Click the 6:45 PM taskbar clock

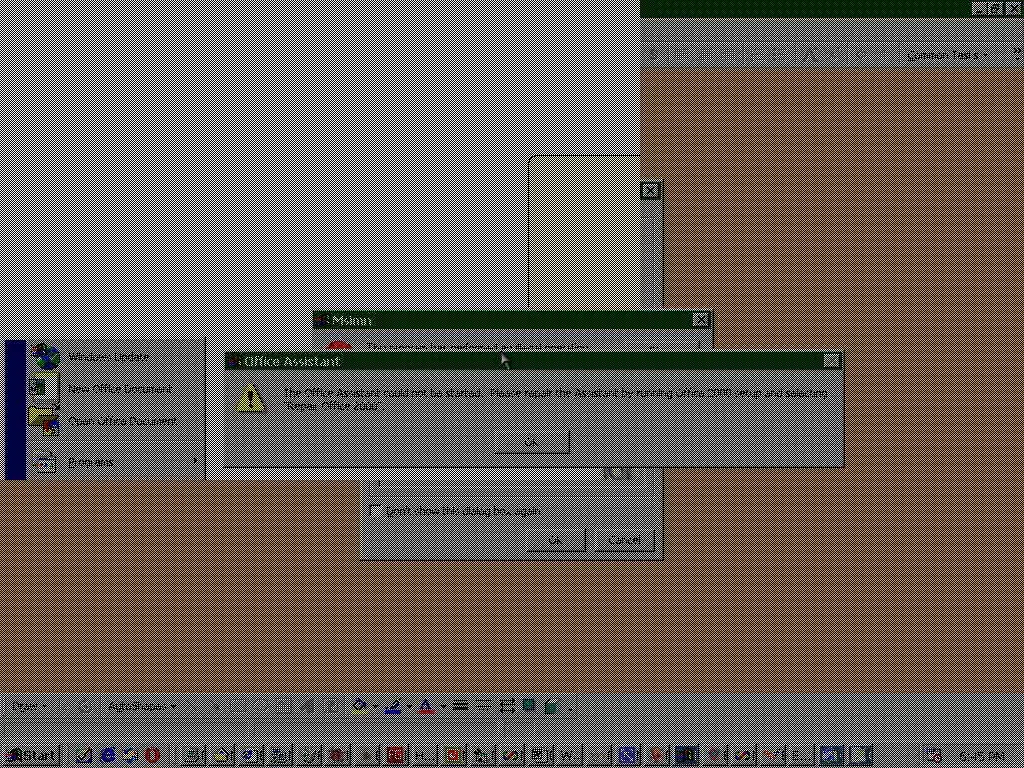pos(982,756)
